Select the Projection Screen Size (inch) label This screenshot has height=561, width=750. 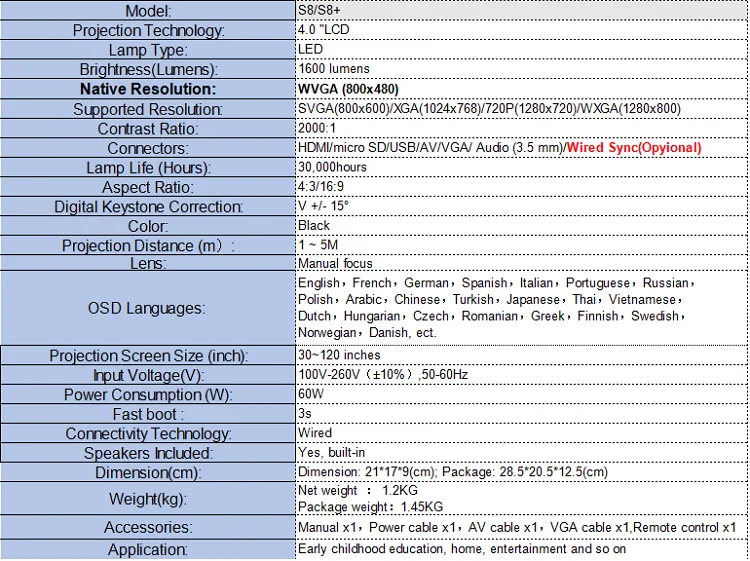[148, 356]
